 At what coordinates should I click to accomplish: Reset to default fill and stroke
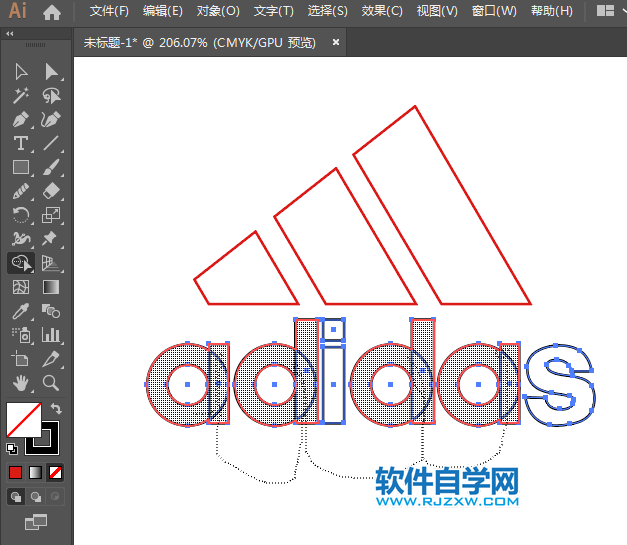click(x=12, y=449)
